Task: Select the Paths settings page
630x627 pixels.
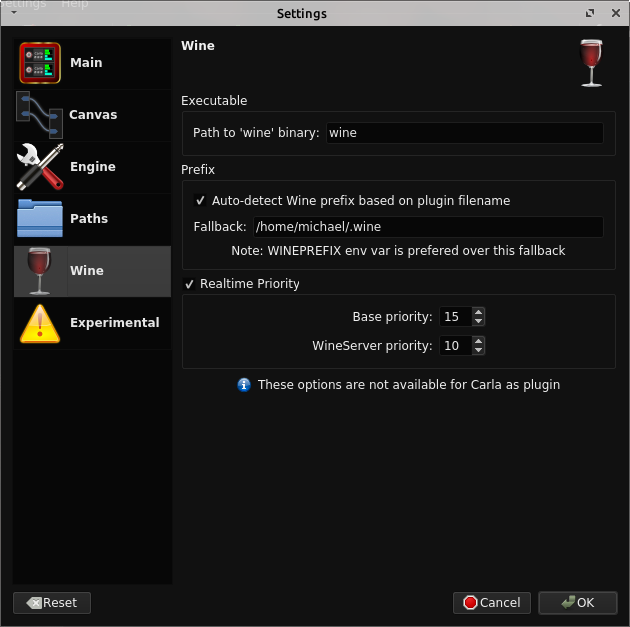Action: coord(92,219)
